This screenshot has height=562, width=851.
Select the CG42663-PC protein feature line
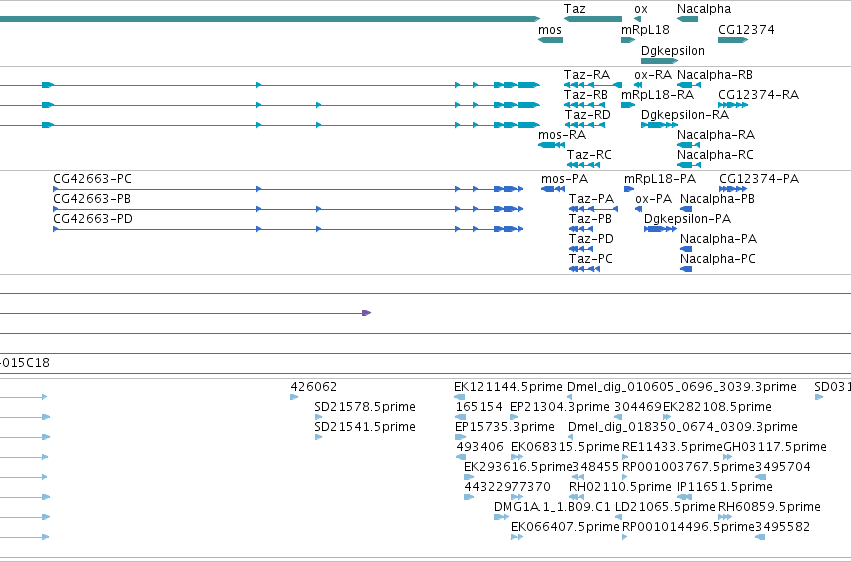288,189
